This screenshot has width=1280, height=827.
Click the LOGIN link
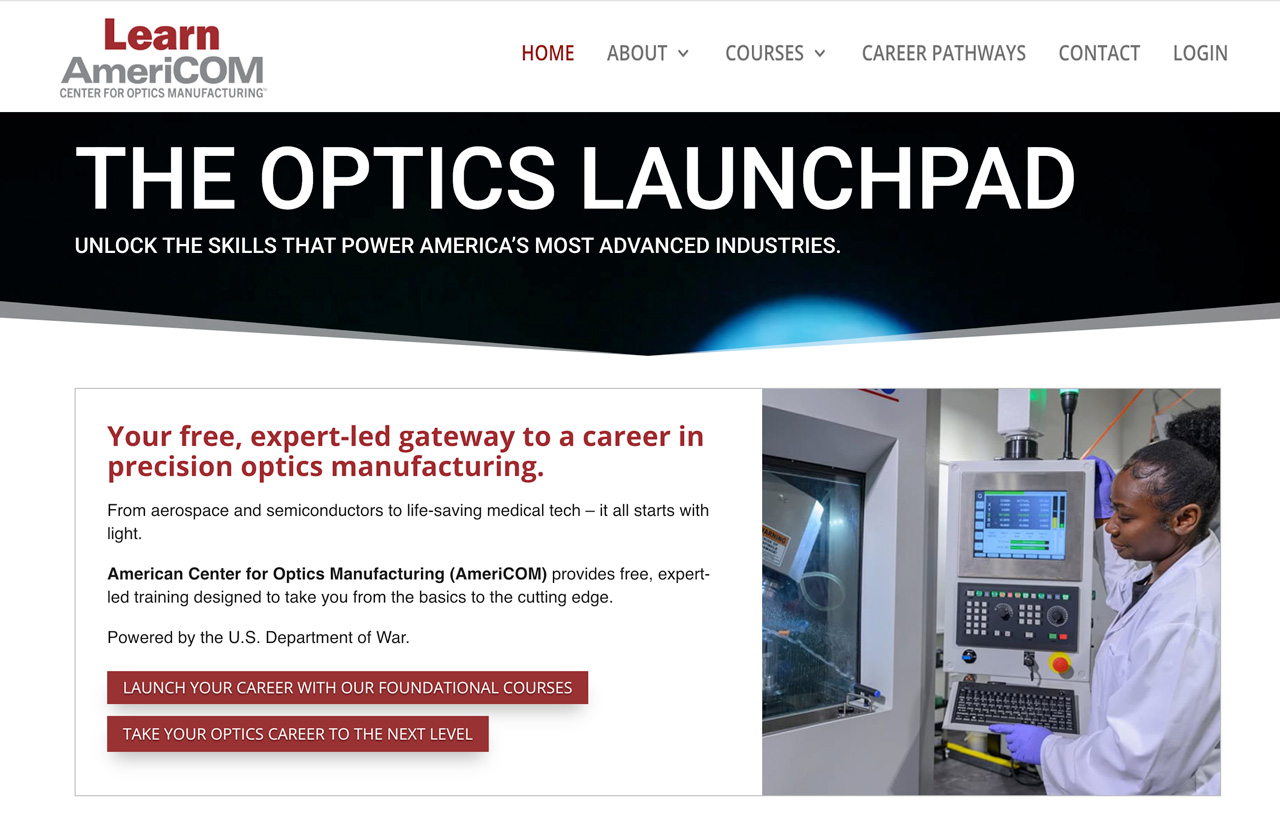[x=1200, y=53]
